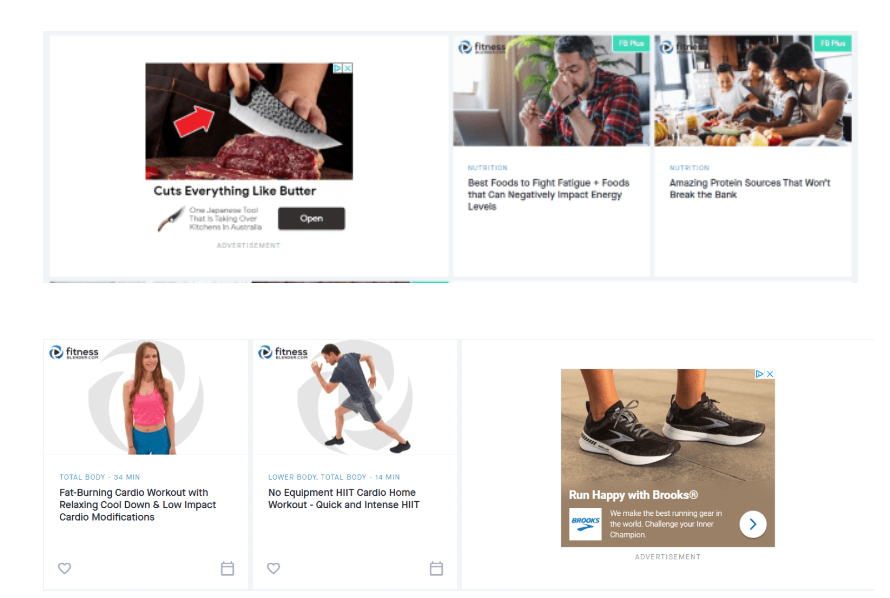The width and height of the screenshot is (890, 598).
Task: Click the family cooking article image
Action: pyautogui.click(x=753, y=91)
